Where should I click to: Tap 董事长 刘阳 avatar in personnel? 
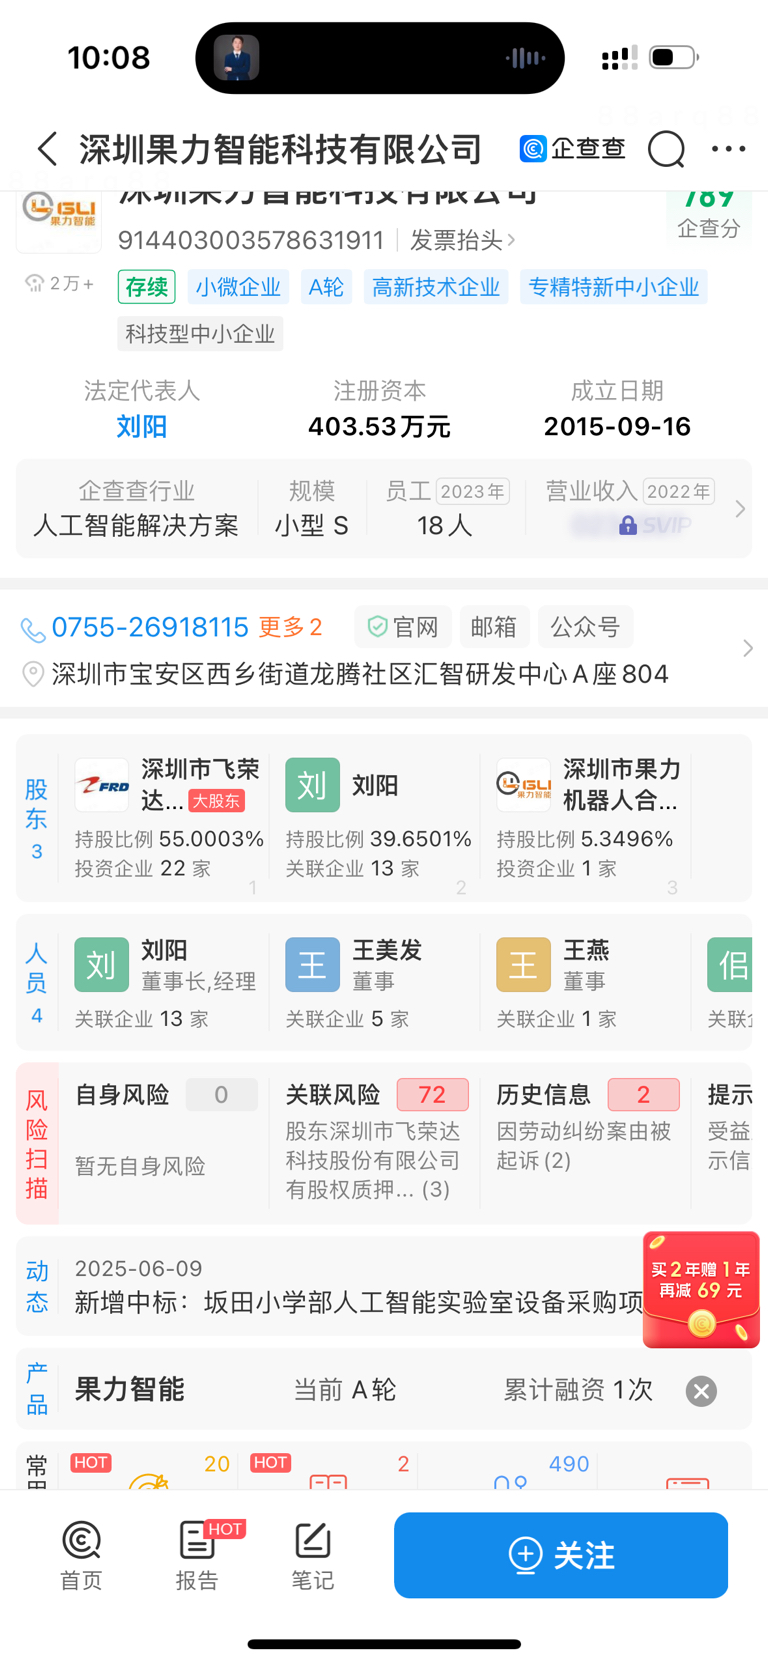coord(102,965)
